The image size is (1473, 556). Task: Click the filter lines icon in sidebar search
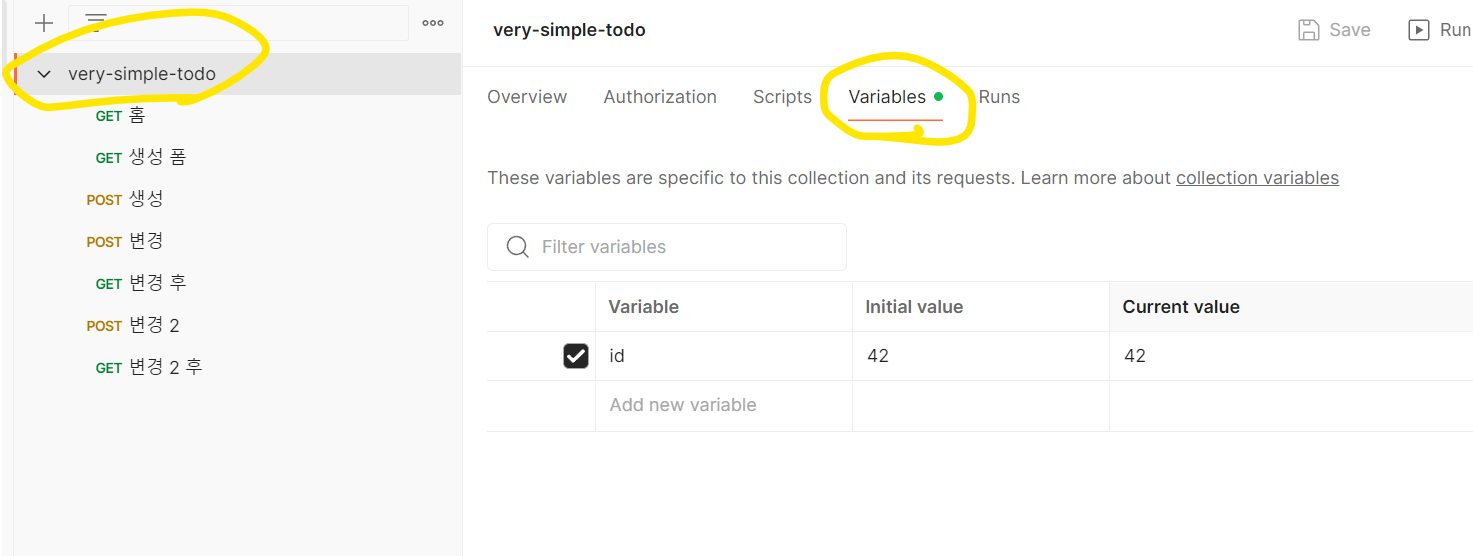96,22
